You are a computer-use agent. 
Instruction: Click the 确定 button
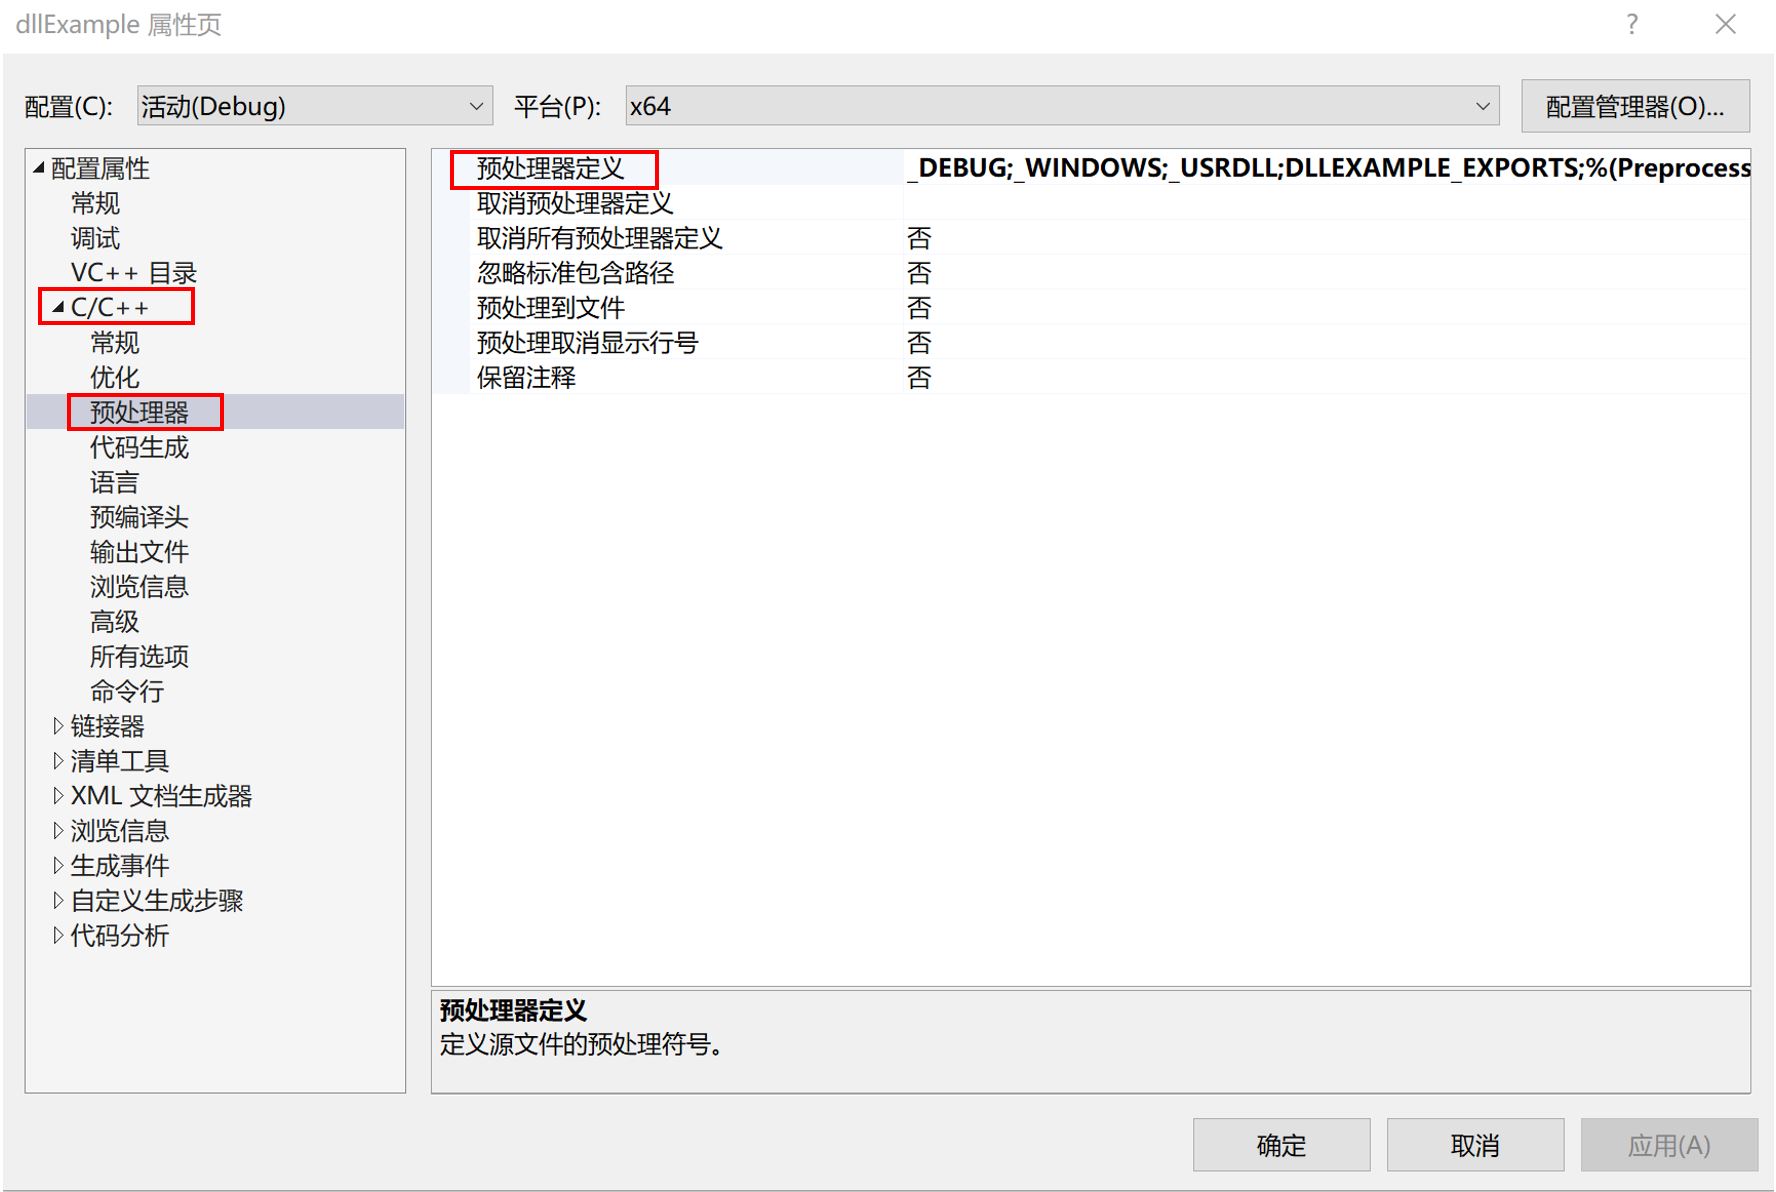1281,1145
